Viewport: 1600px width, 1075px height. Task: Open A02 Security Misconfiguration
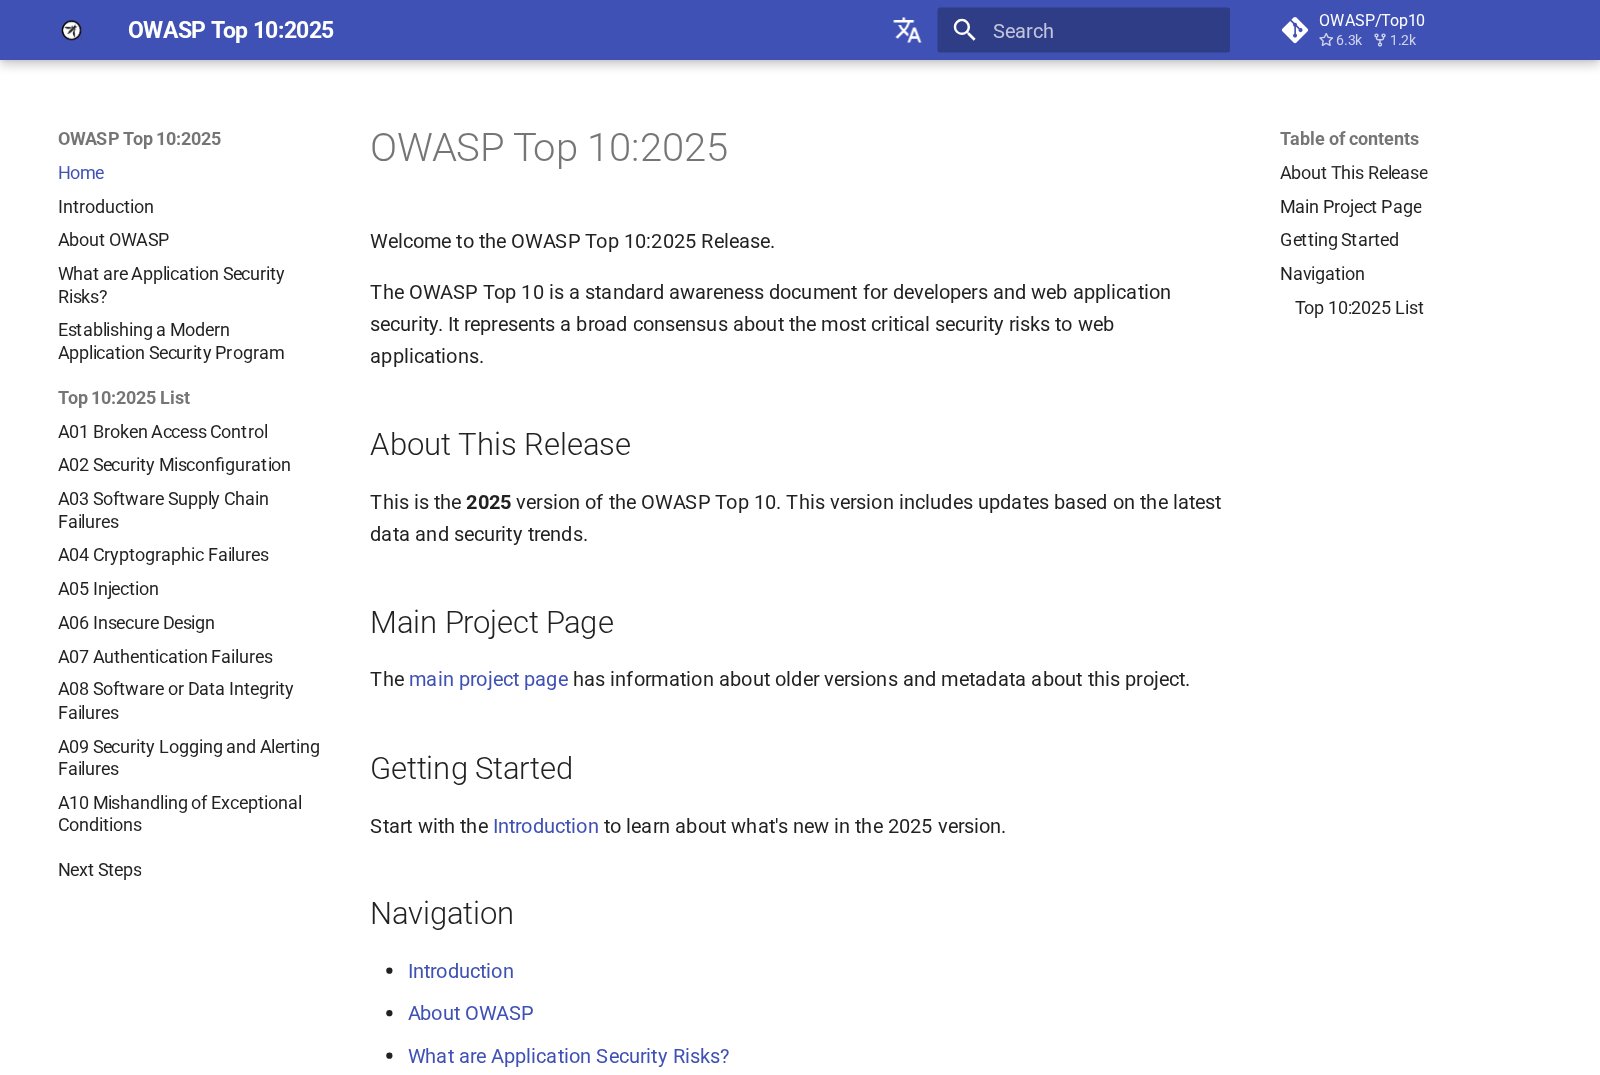(x=174, y=465)
